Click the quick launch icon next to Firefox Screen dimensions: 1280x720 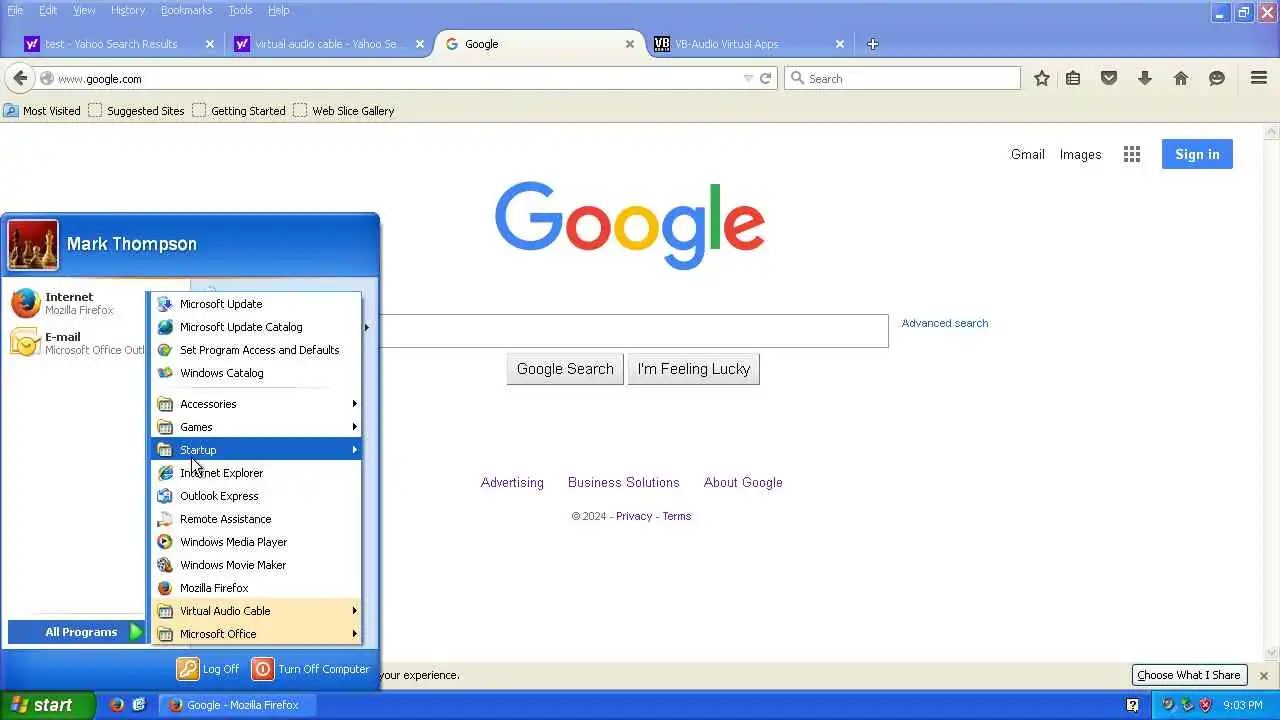(x=139, y=705)
